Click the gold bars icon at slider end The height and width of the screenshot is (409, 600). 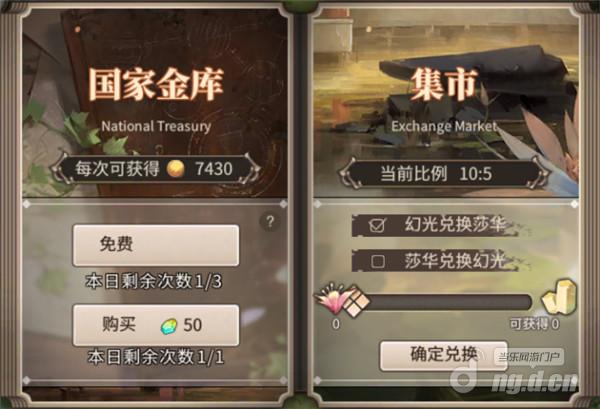pyautogui.click(x=559, y=297)
